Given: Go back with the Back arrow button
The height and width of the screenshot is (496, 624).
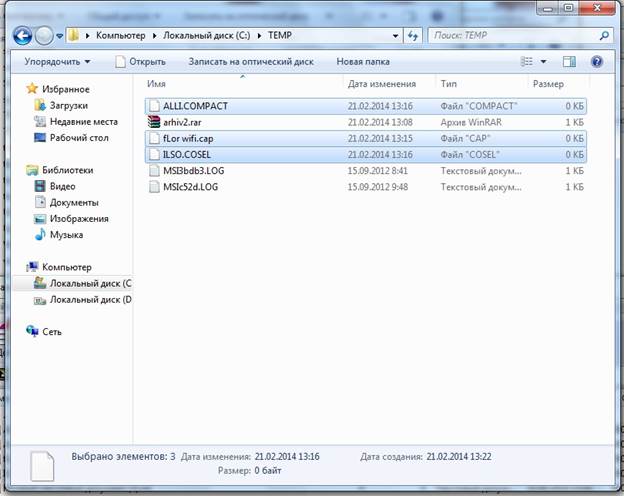Looking at the screenshot, I should click(x=22, y=36).
